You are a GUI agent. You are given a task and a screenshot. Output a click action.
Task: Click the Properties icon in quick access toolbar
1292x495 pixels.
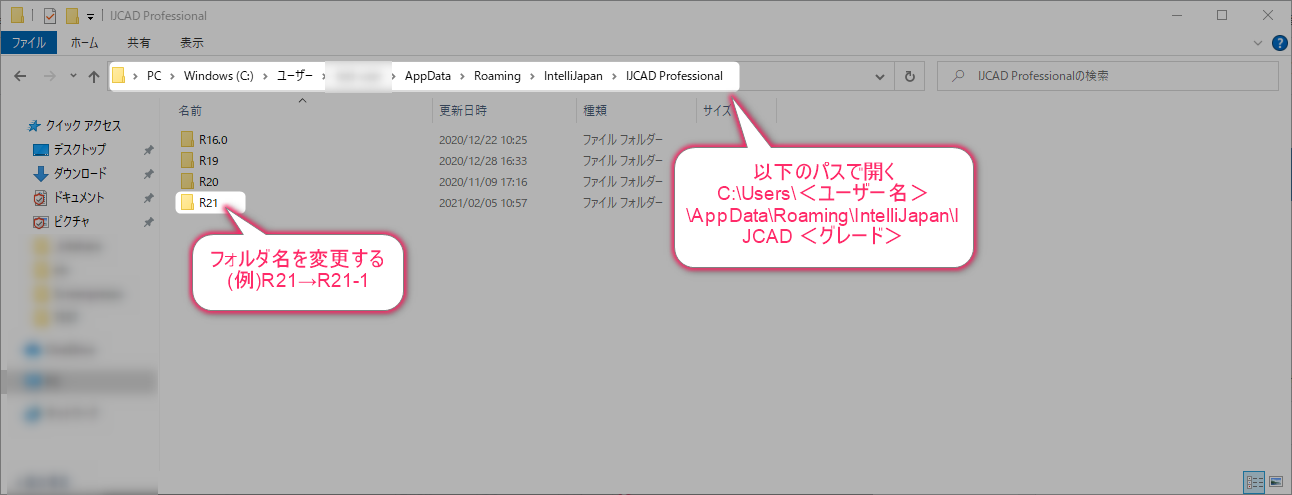[50, 15]
